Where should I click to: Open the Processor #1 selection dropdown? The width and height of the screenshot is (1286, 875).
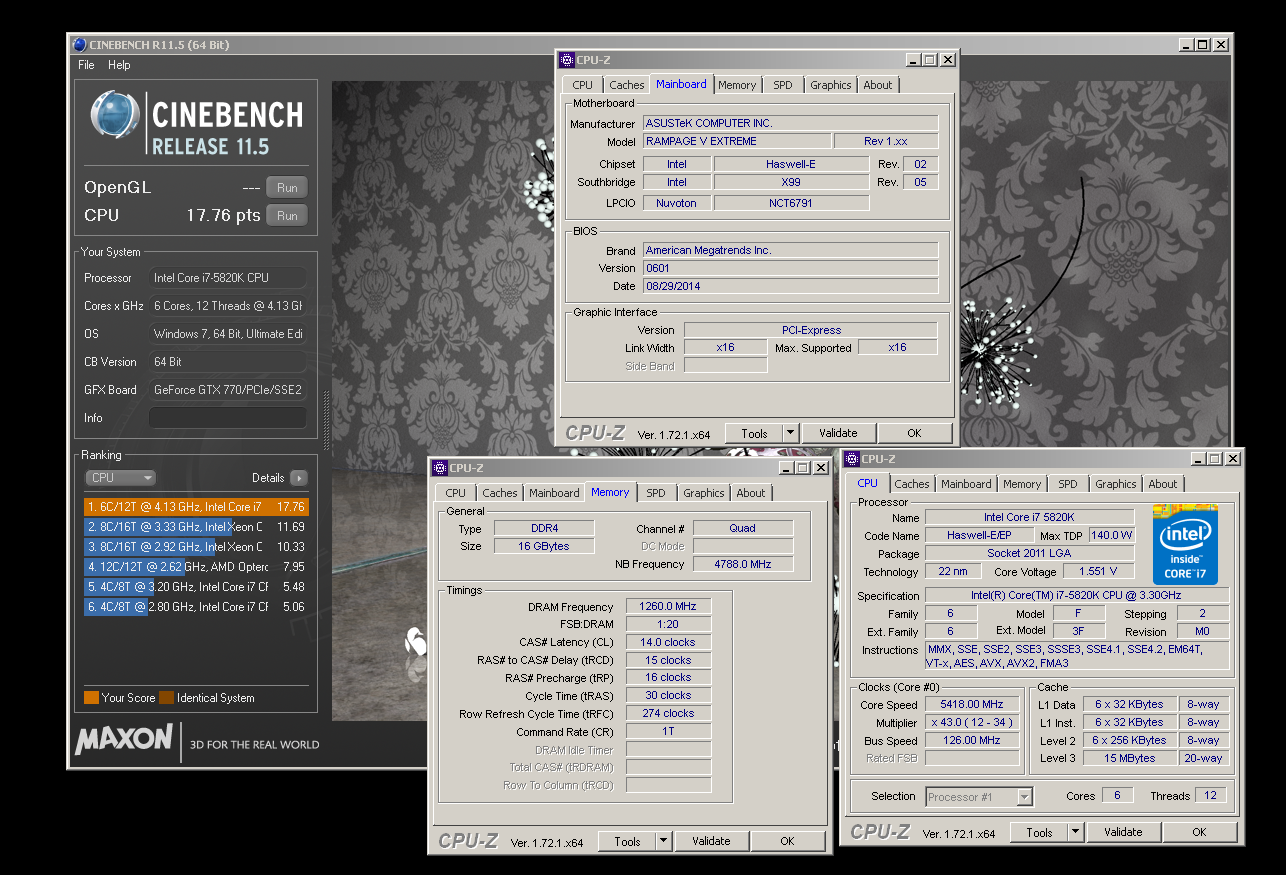pyautogui.click(x=979, y=797)
